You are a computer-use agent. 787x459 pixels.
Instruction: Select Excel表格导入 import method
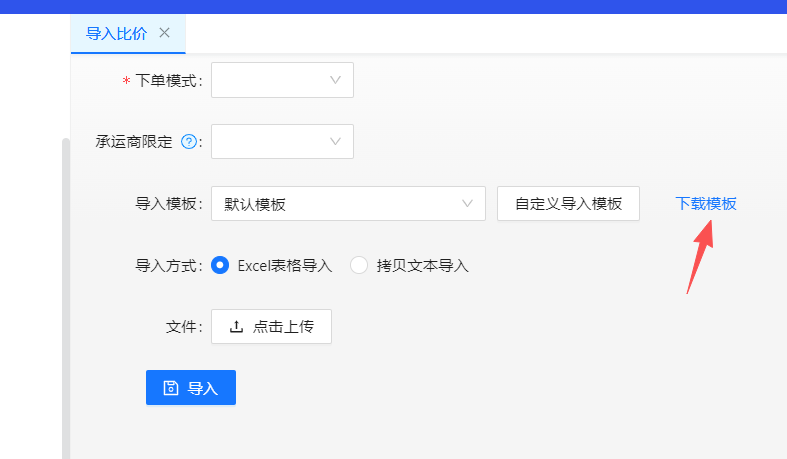220,266
